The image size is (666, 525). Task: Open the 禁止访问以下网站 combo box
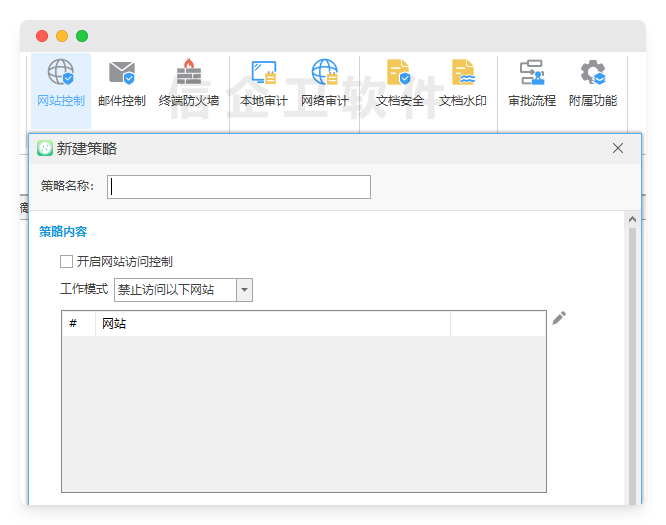(x=175, y=290)
